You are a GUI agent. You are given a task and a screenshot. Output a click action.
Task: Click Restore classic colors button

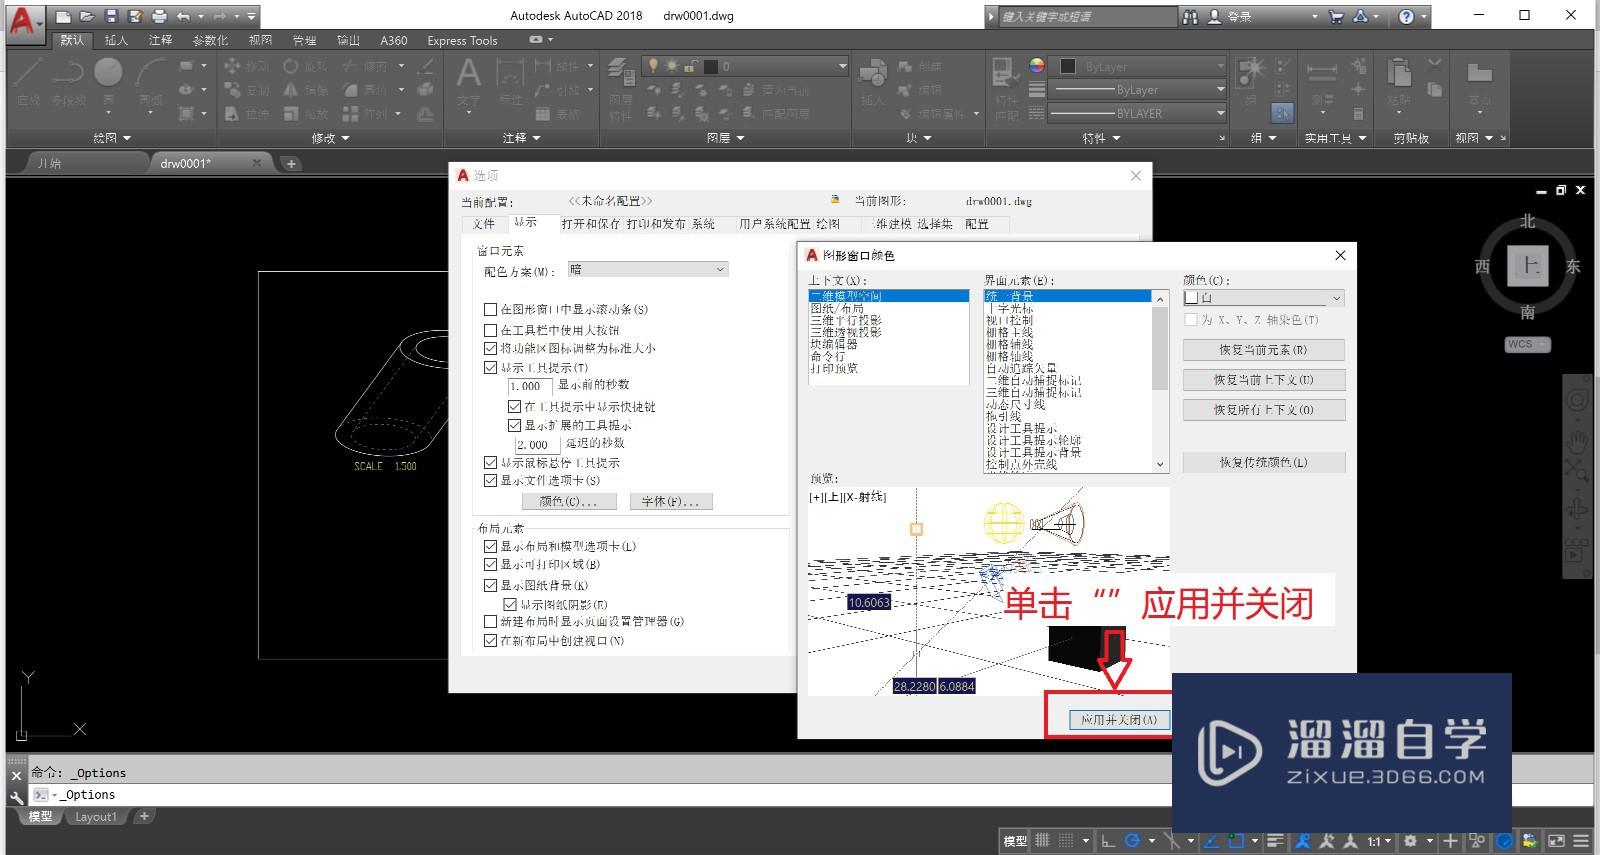click(x=1264, y=462)
